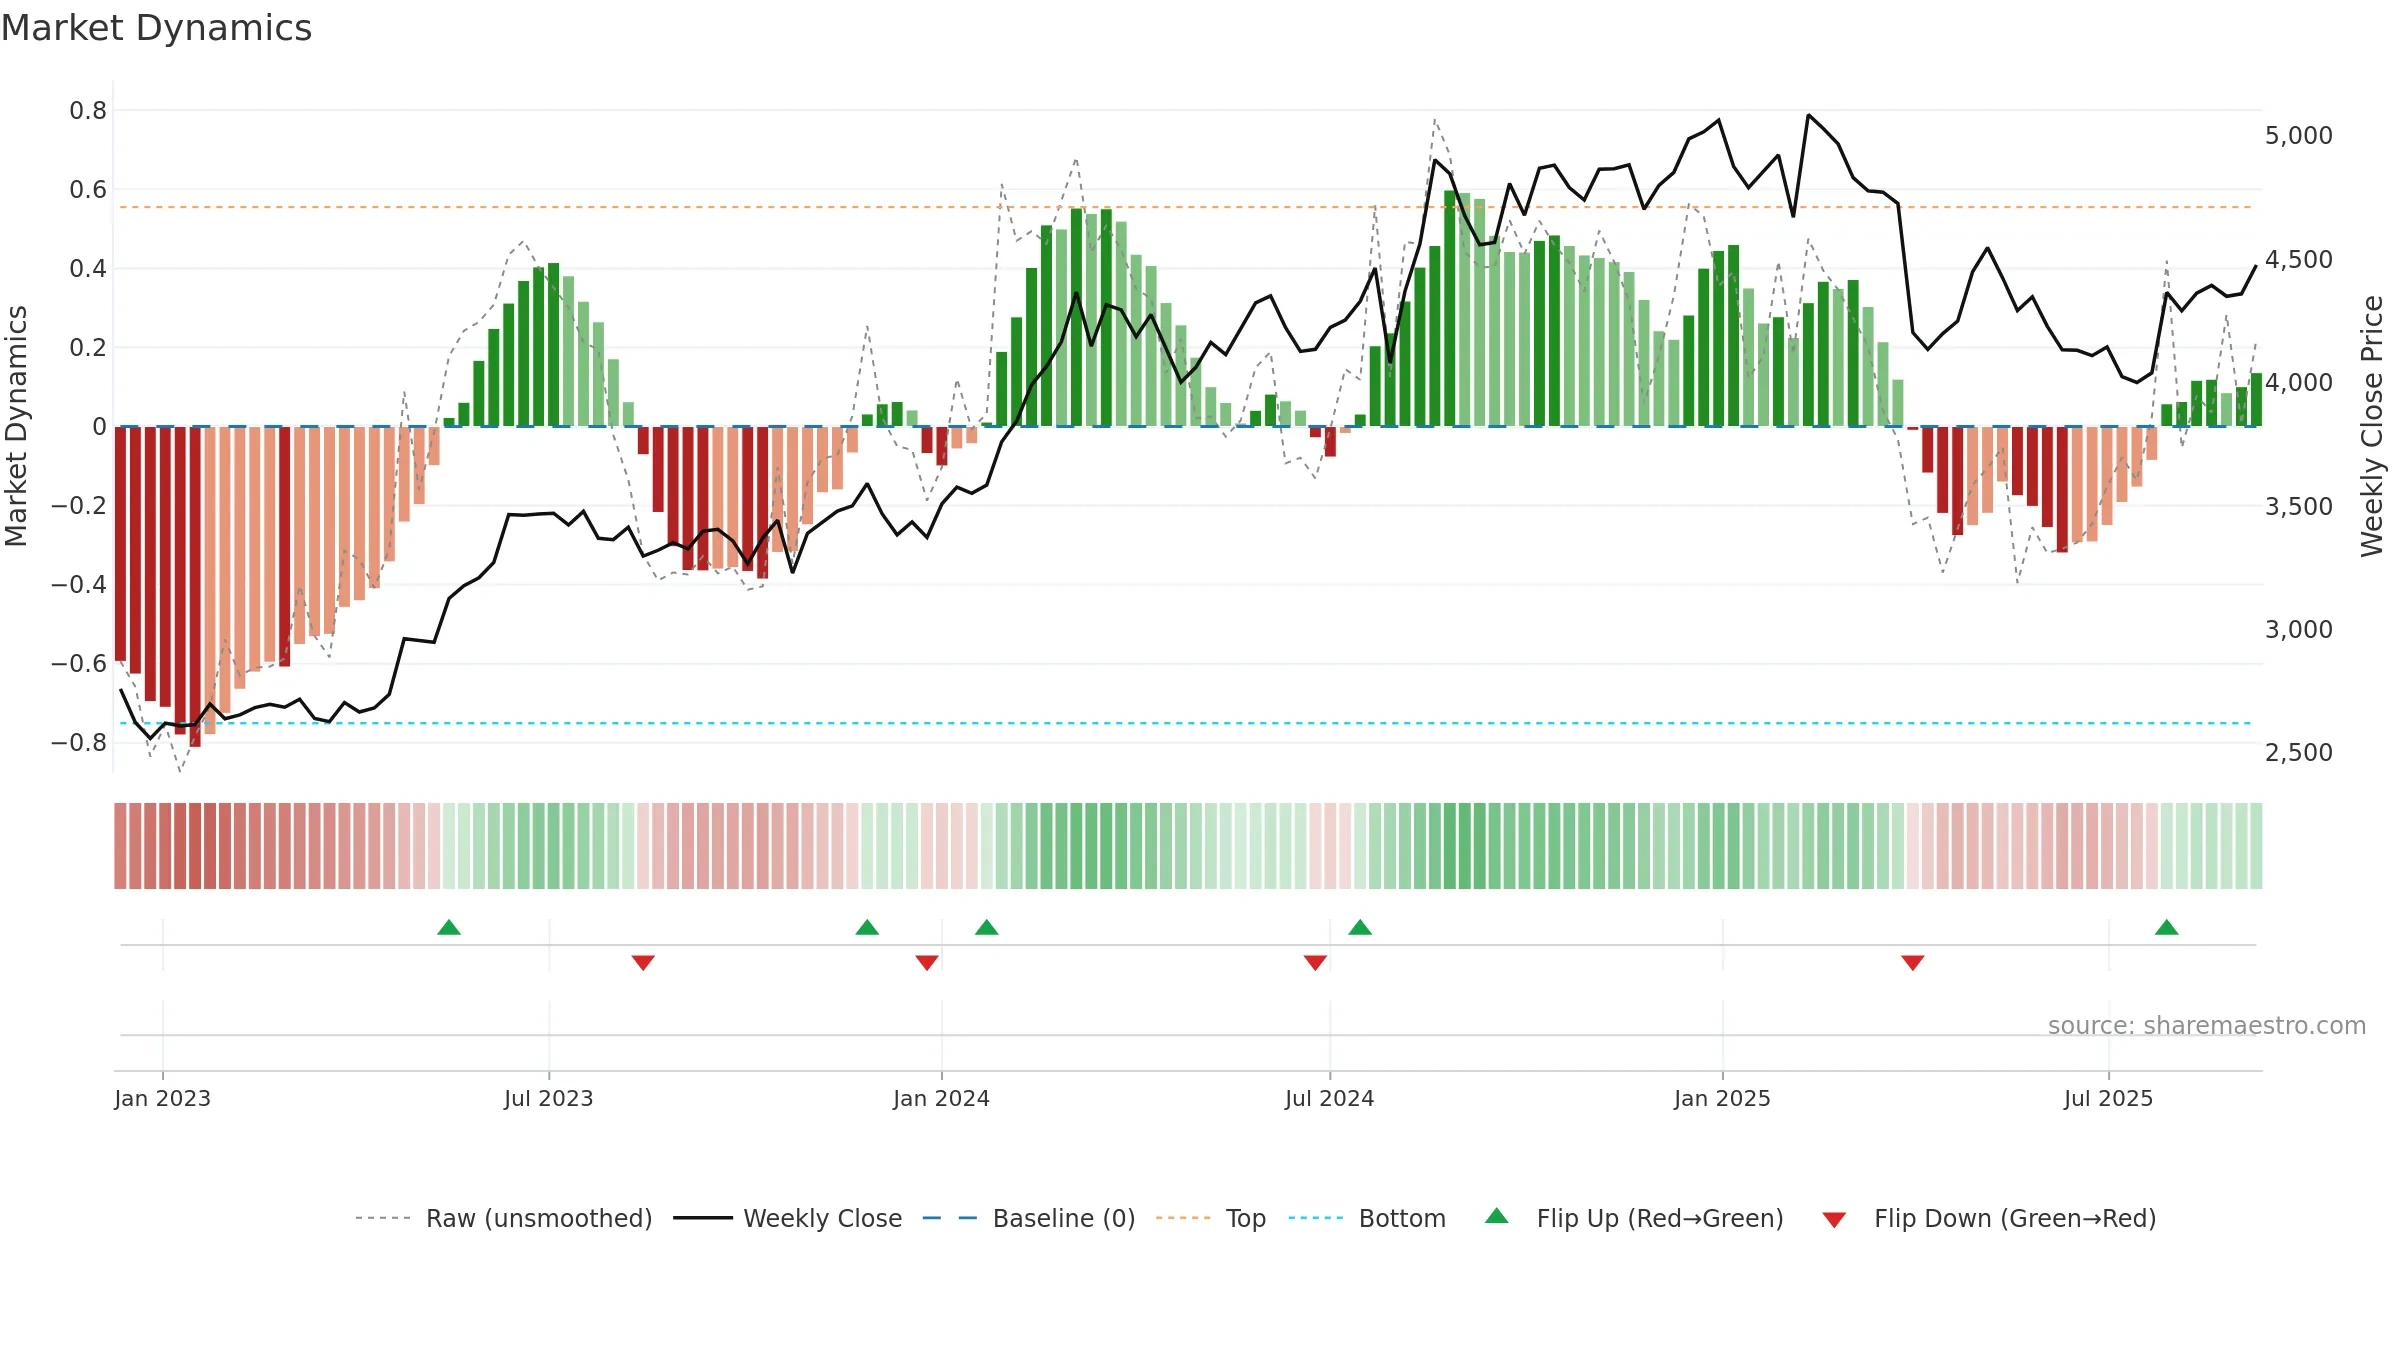
Task: Click the 0.2 tick on the left axis
Action: 88,347
